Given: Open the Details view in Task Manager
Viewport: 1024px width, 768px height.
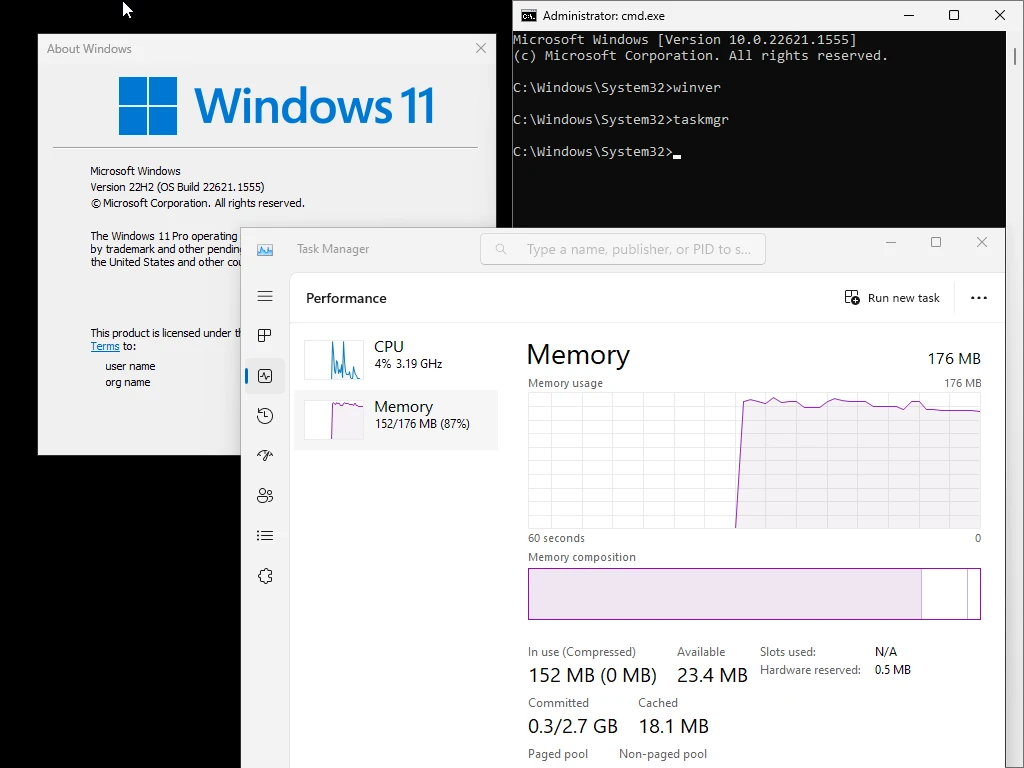Looking at the screenshot, I should pyautogui.click(x=264, y=535).
